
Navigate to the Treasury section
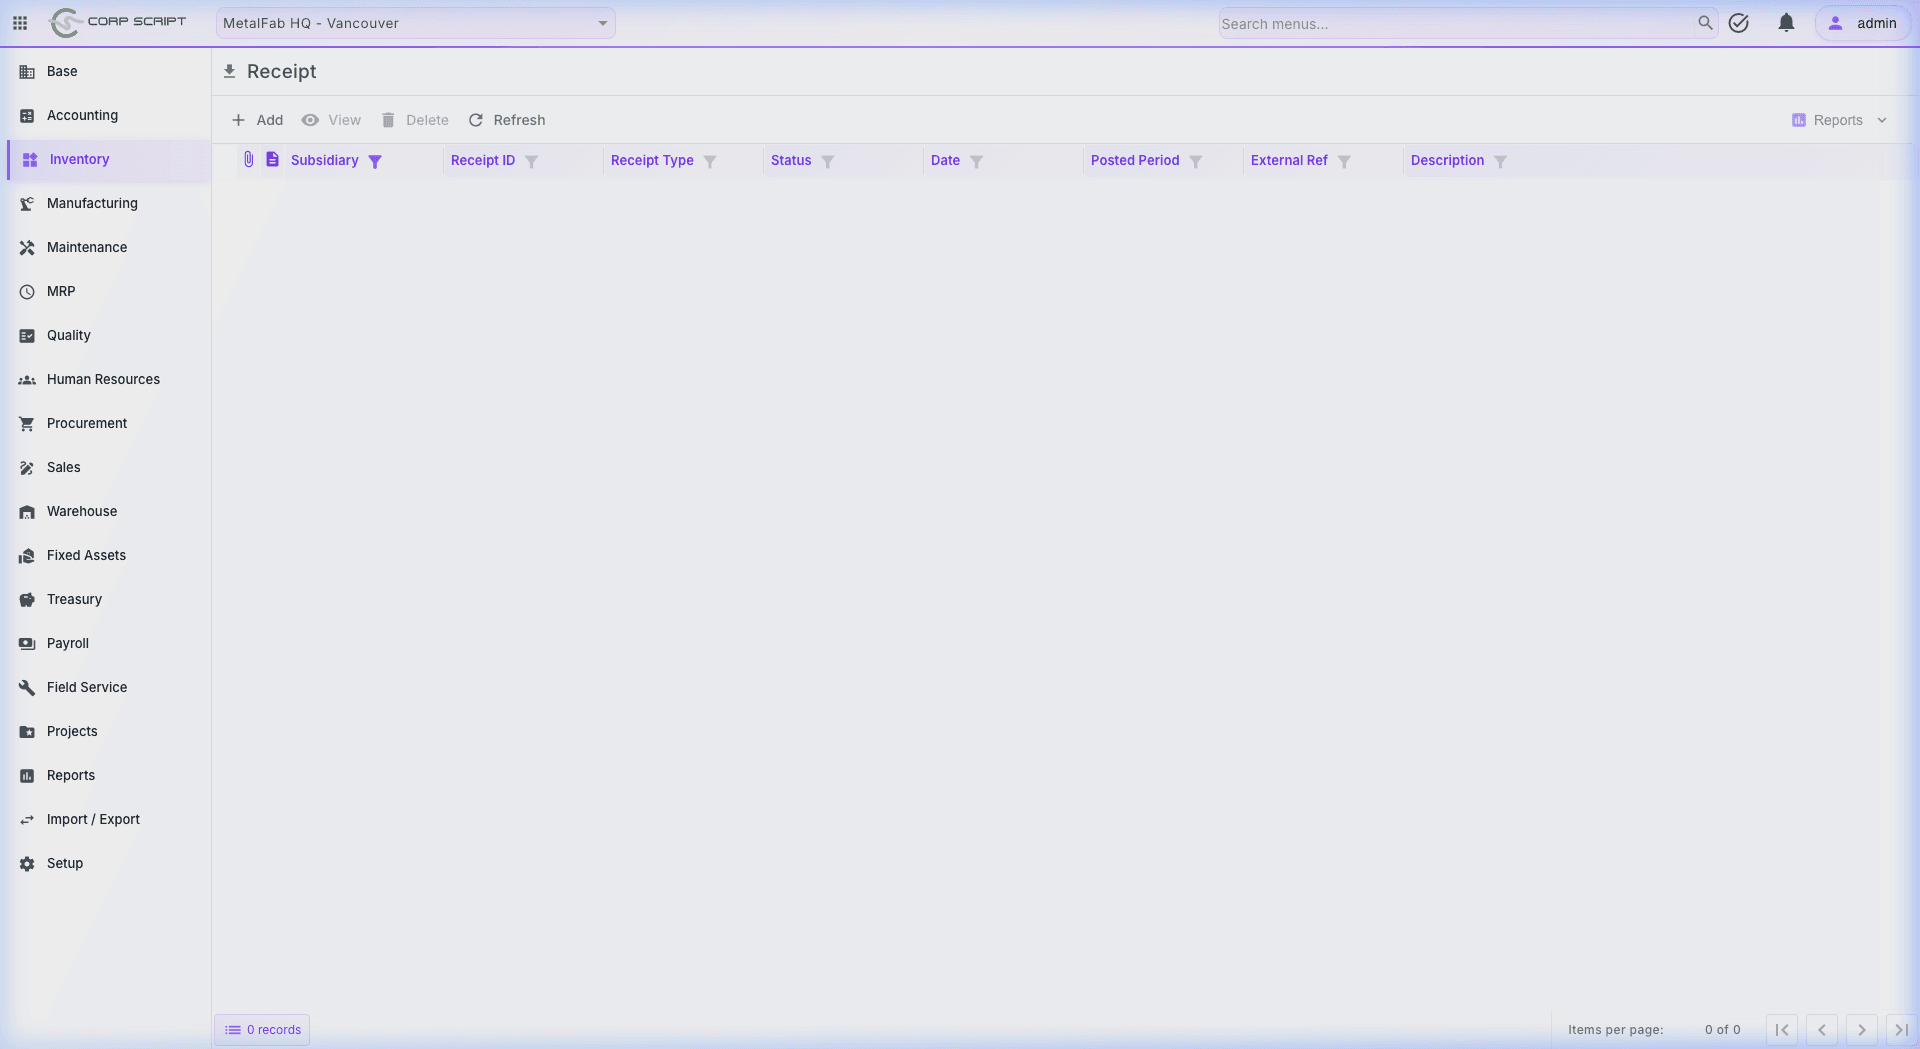pyautogui.click(x=75, y=599)
